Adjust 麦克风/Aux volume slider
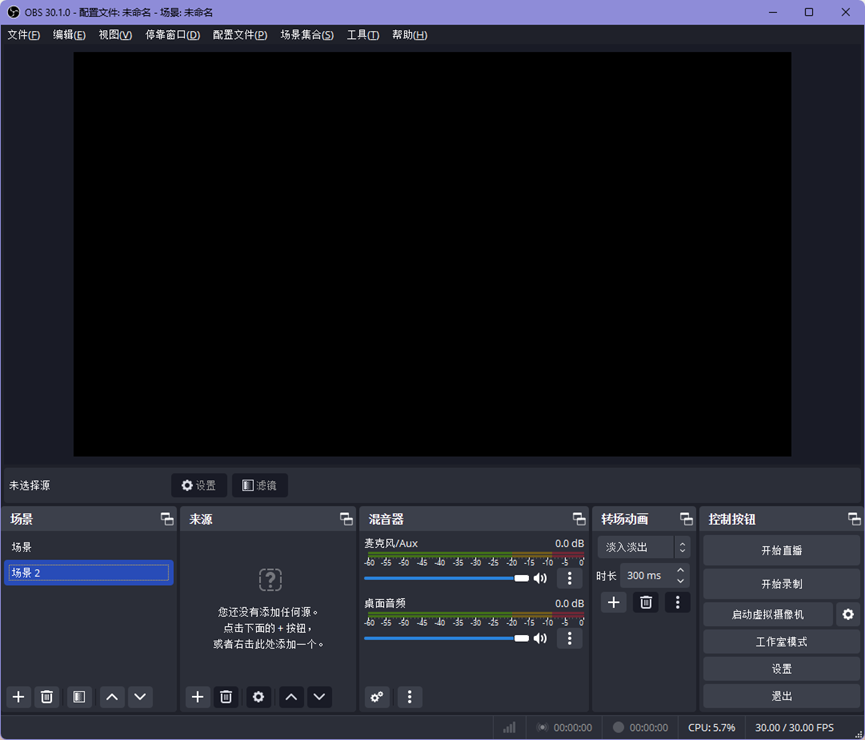The width and height of the screenshot is (865, 740). click(446, 578)
